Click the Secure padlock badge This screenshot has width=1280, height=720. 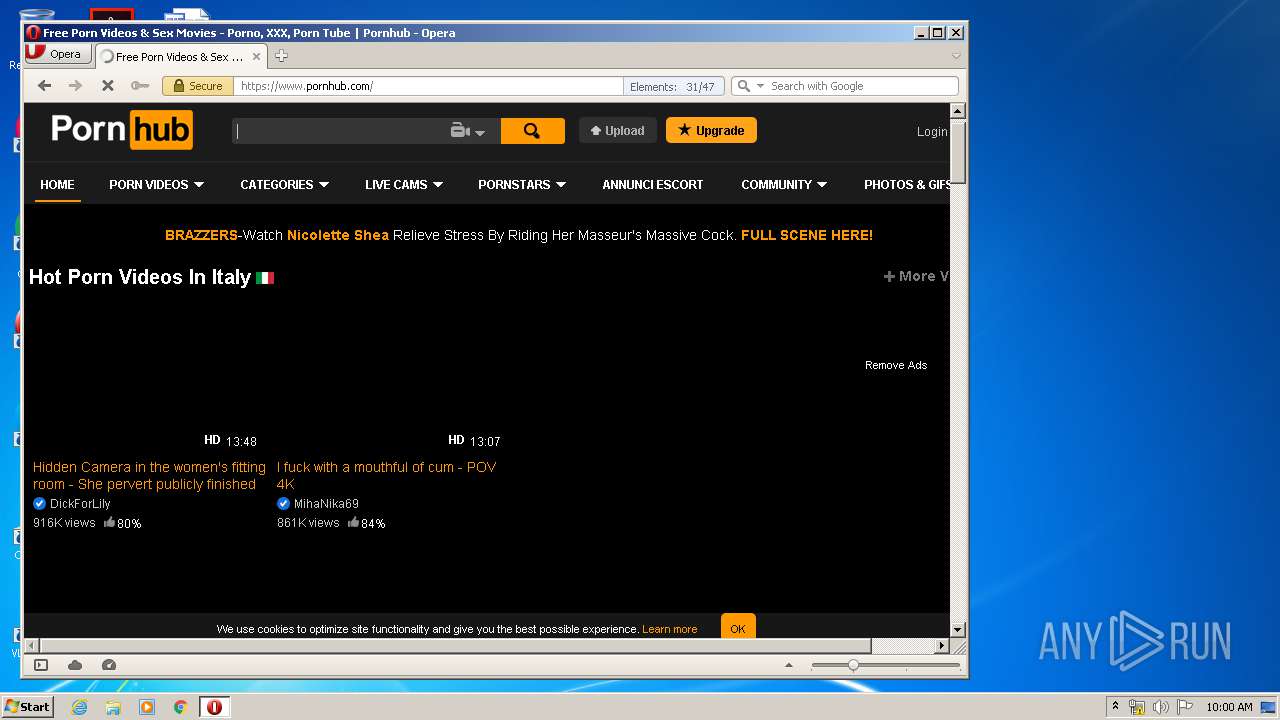click(198, 86)
